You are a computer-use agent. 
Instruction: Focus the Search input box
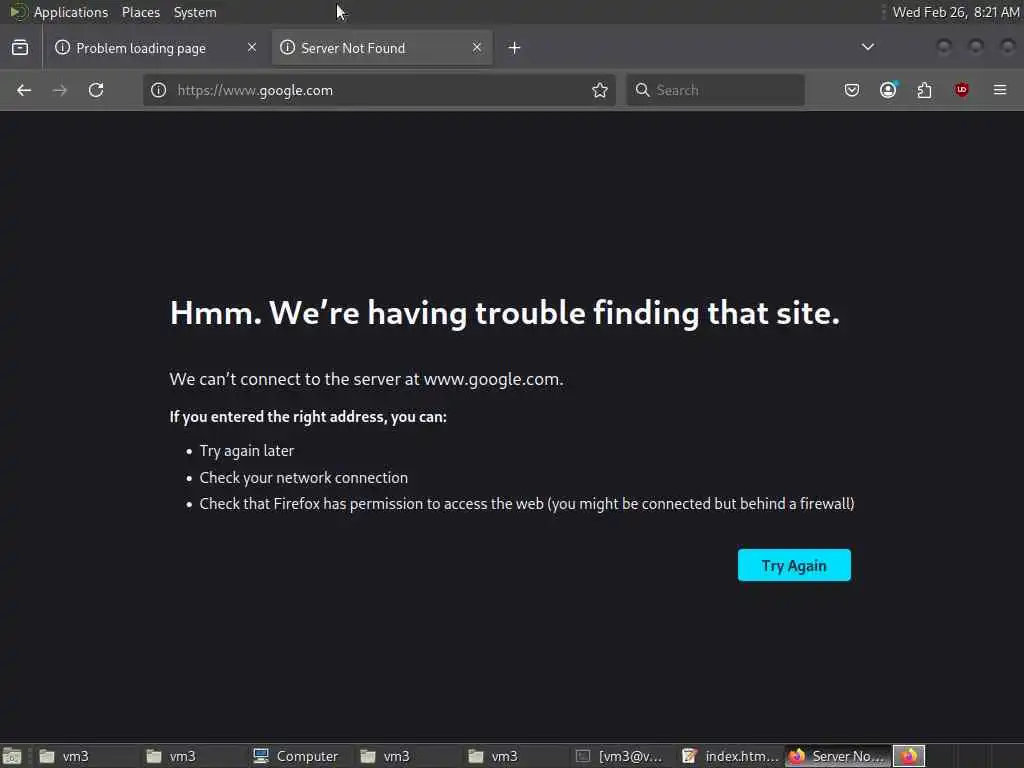(715, 90)
